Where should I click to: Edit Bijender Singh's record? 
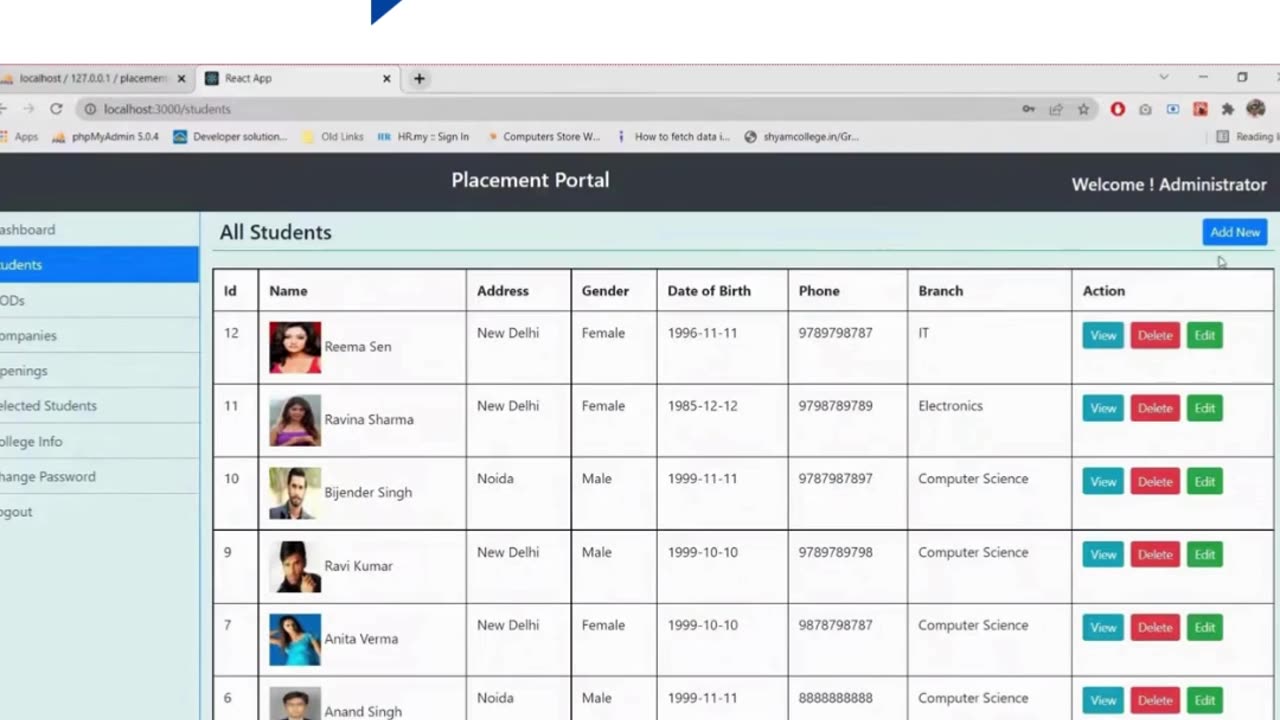1205,481
